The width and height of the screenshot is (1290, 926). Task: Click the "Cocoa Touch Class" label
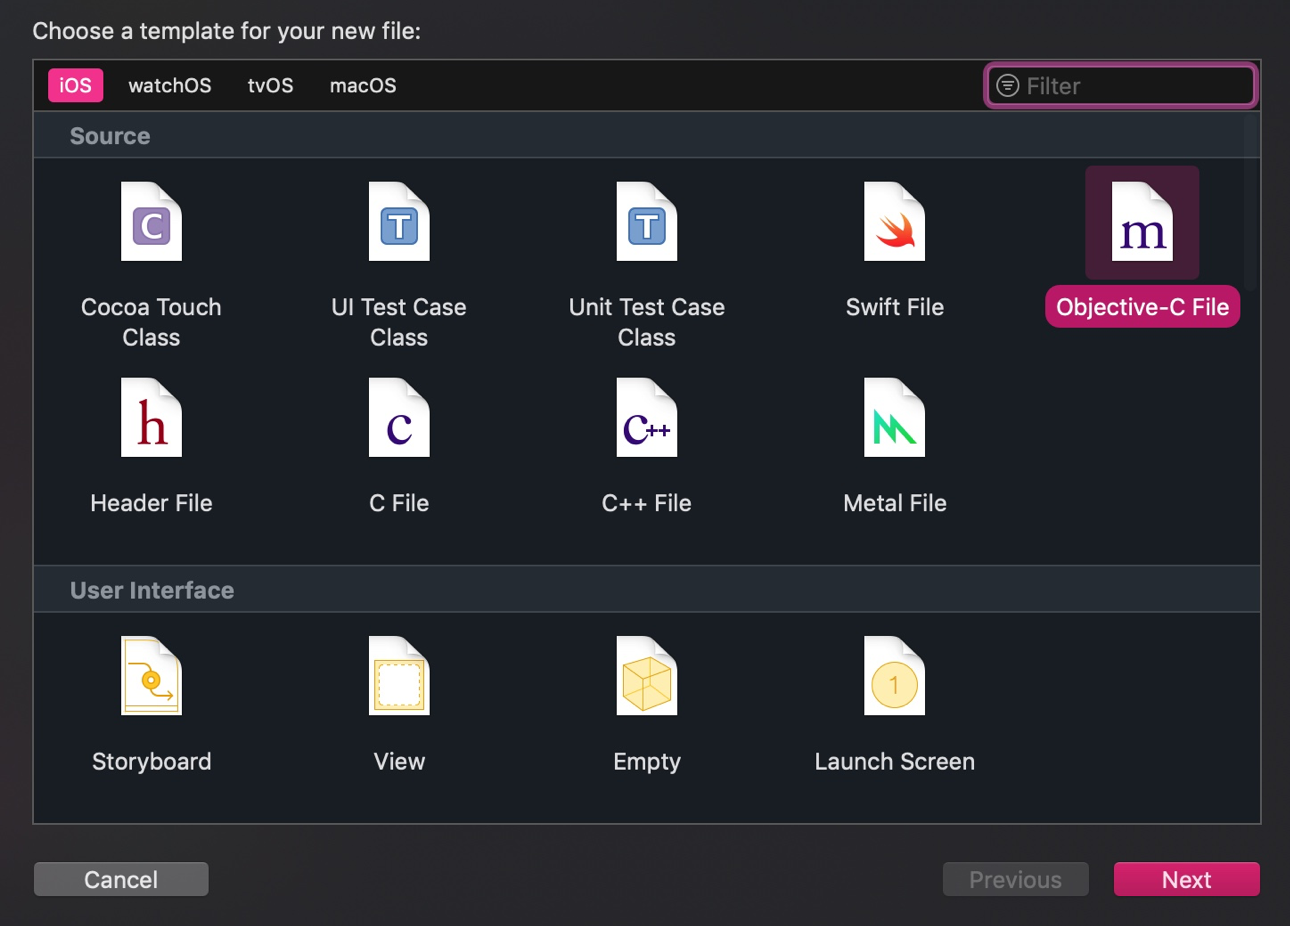(x=151, y=322)
